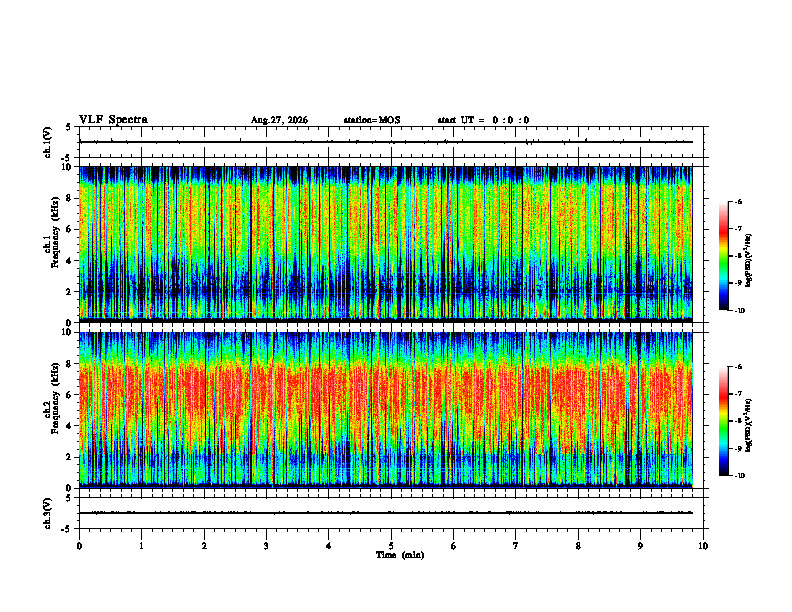Click the "6" kHz tick label of ch.1

[x=69, y=229]
